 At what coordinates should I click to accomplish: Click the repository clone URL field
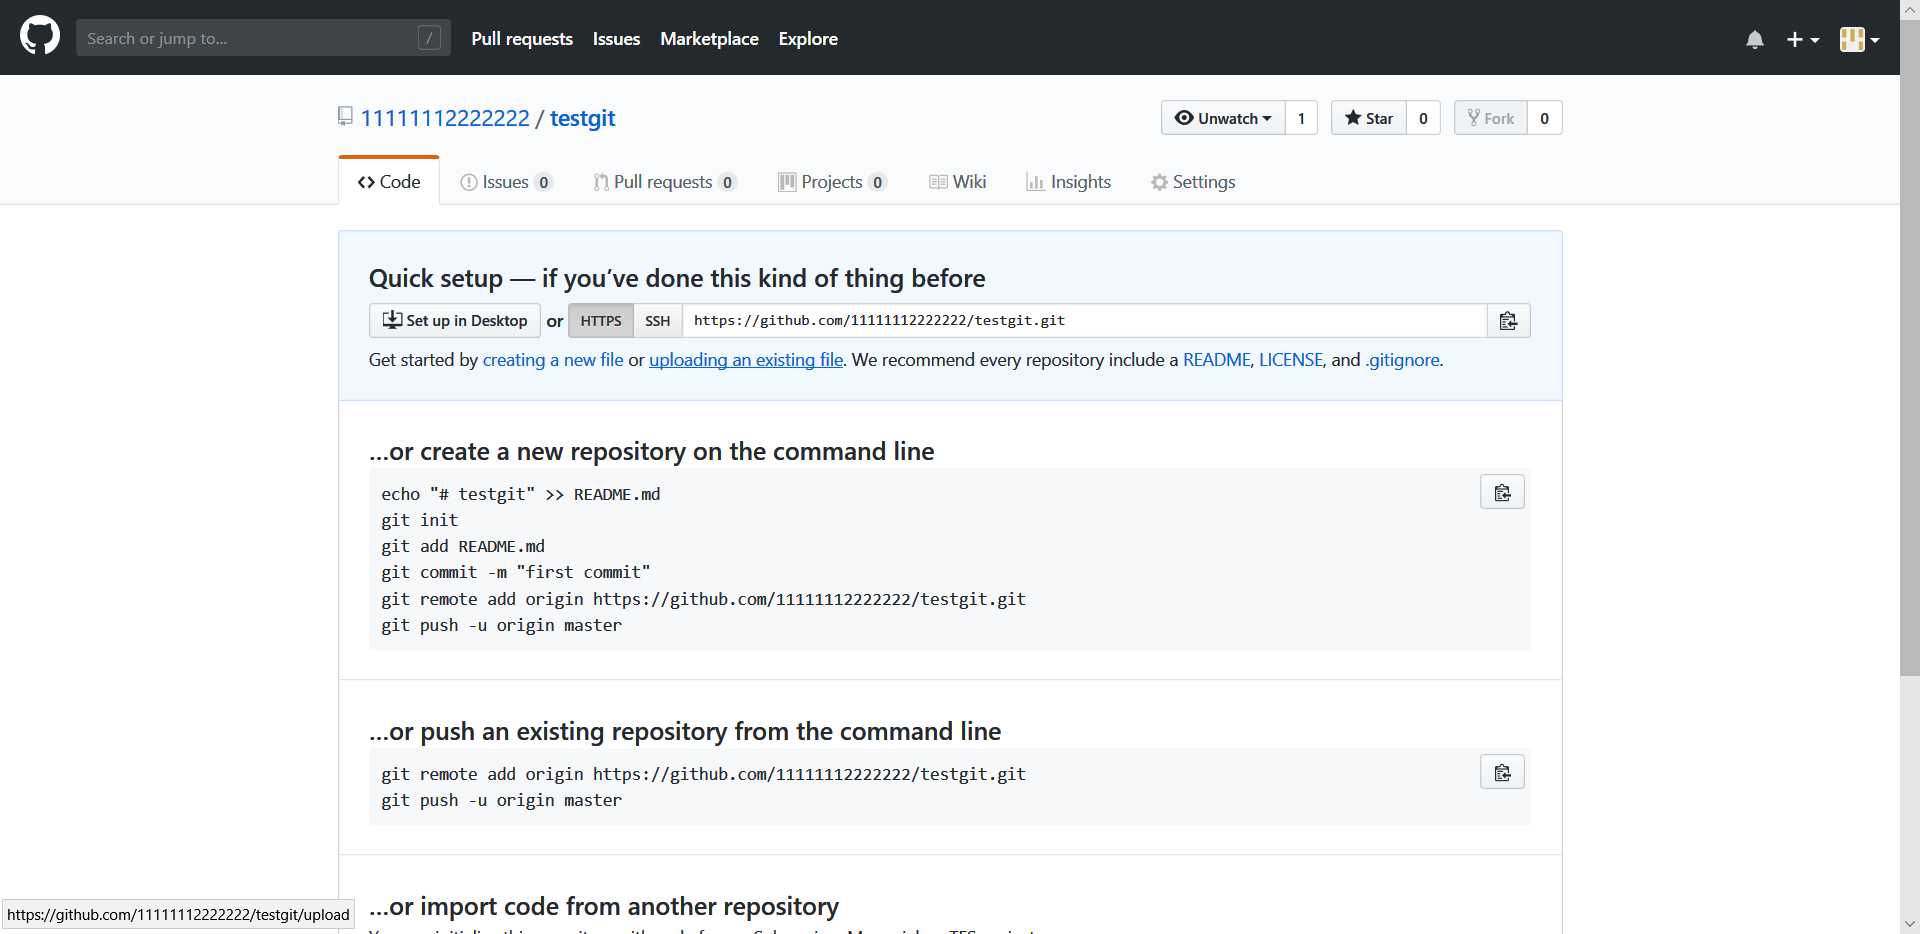point(1084,320)
